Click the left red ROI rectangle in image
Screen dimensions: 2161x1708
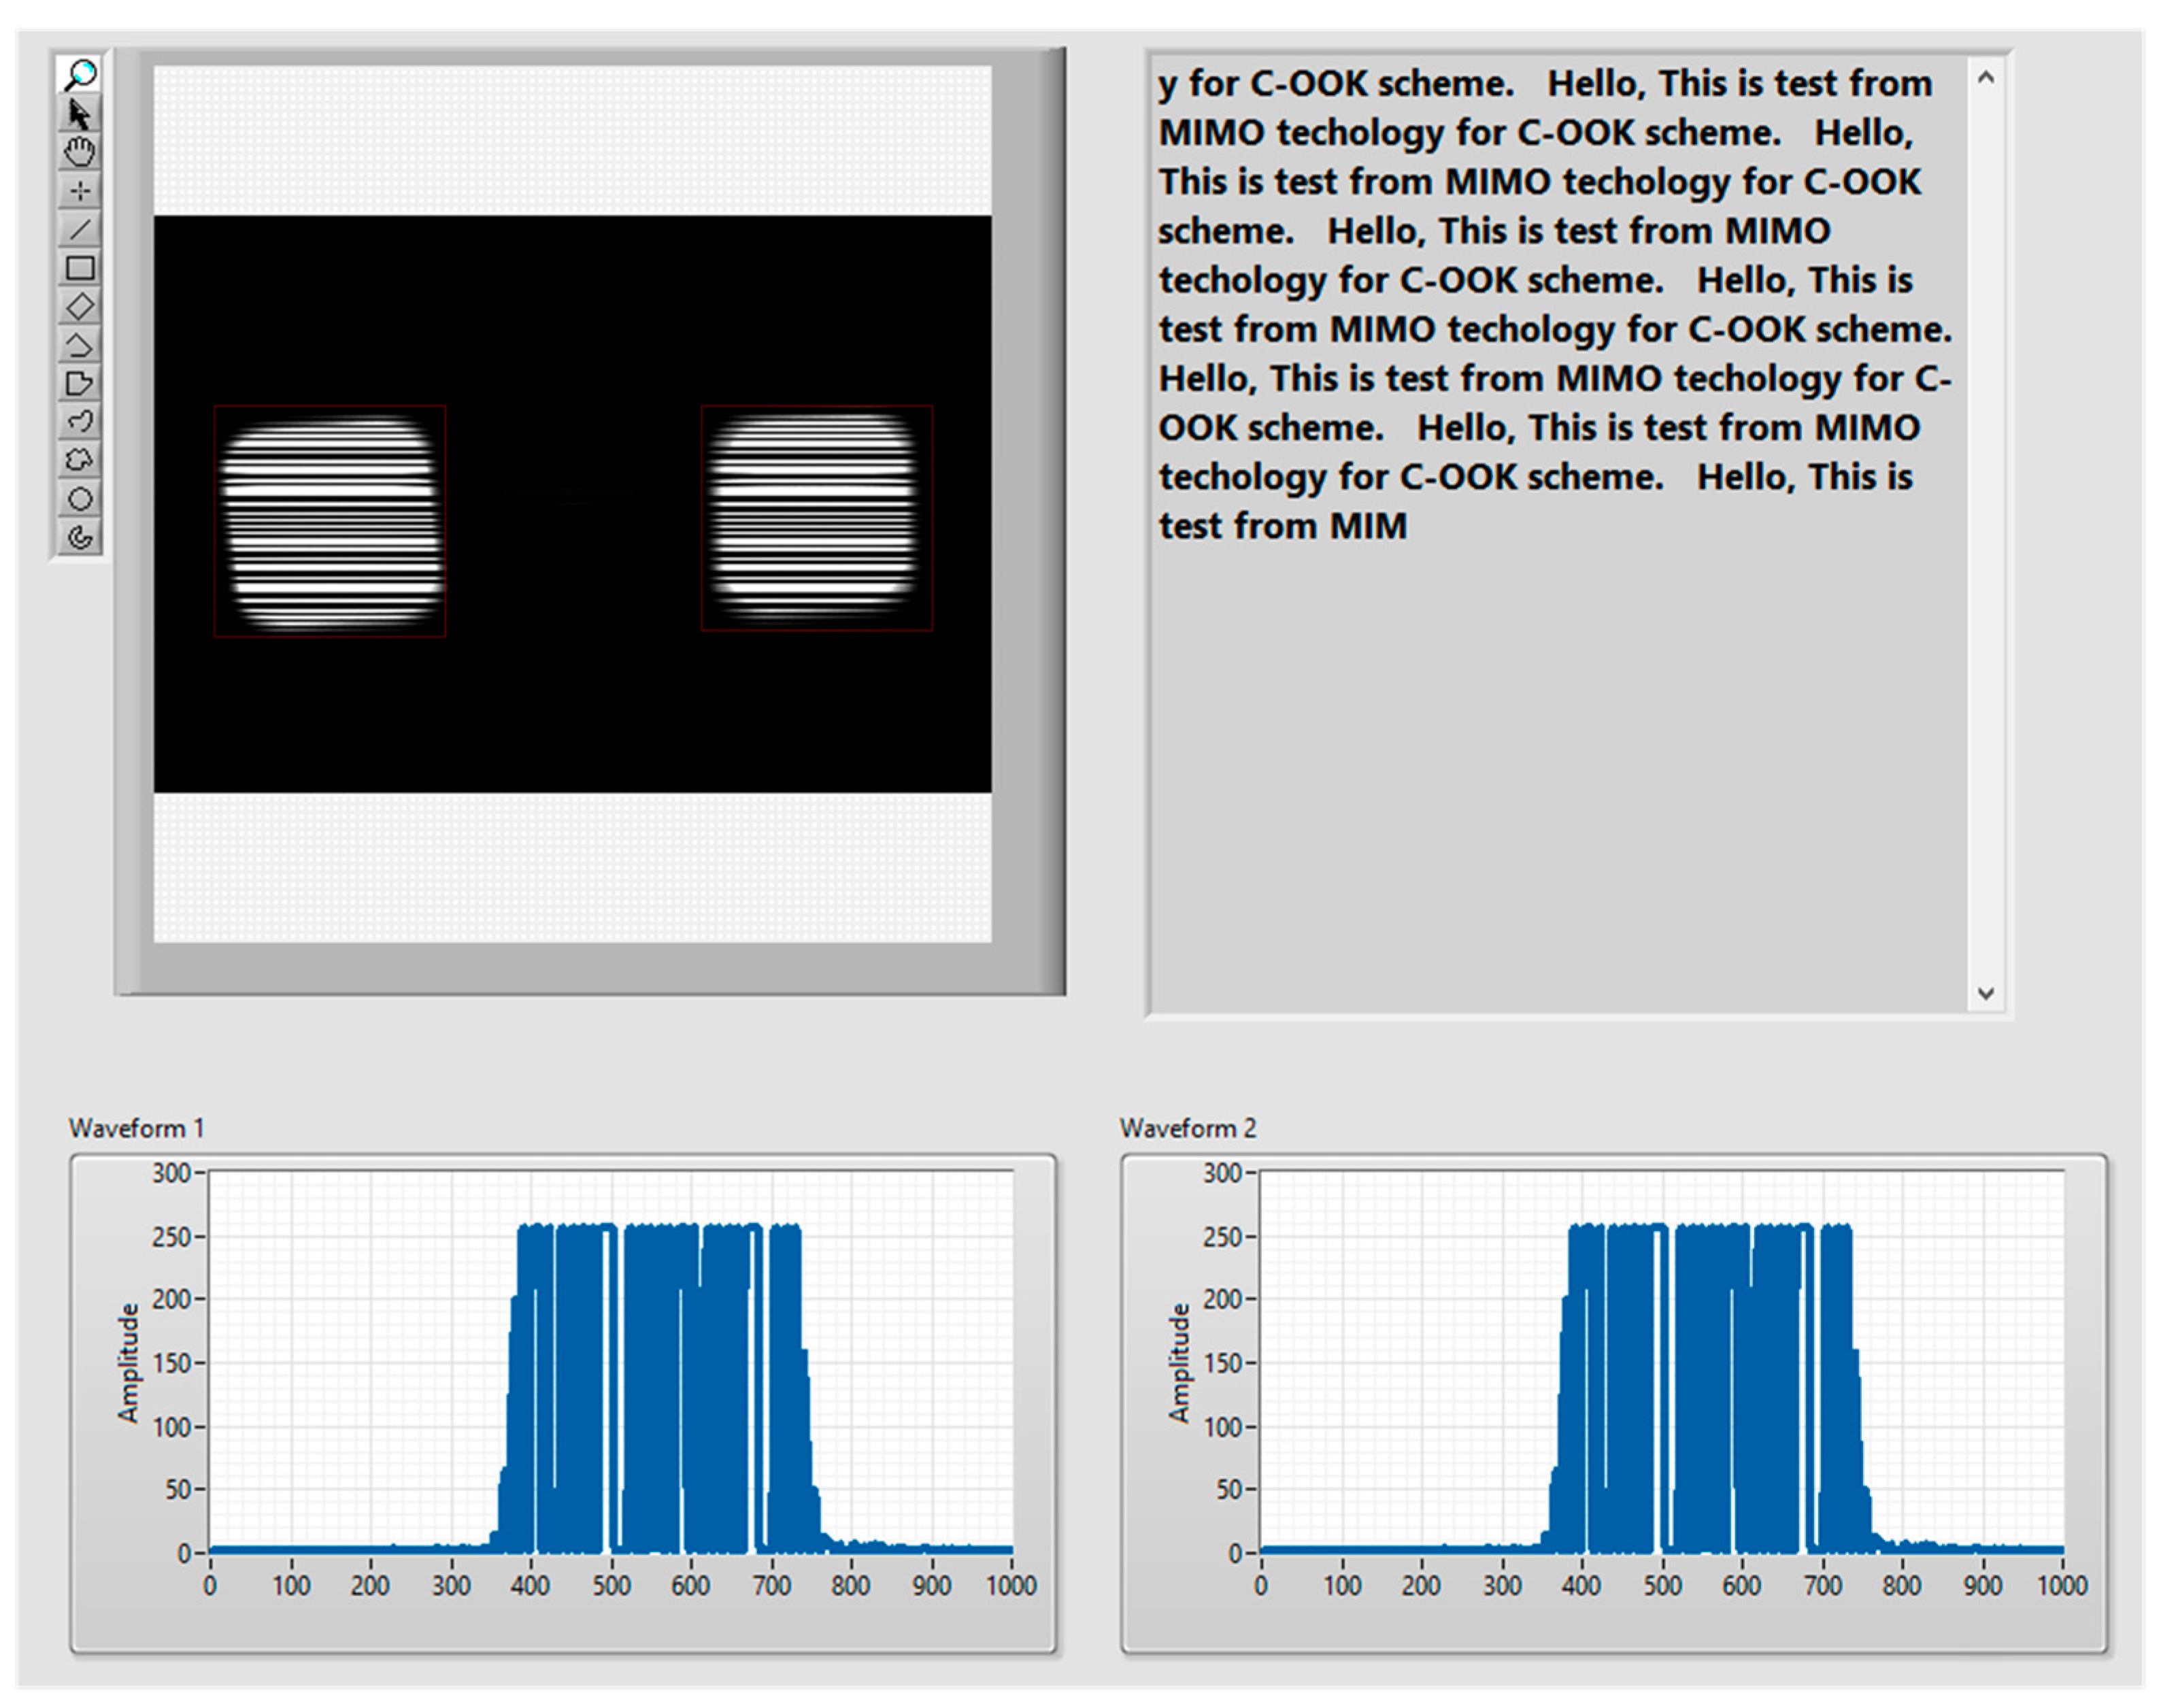coord(330,521)
